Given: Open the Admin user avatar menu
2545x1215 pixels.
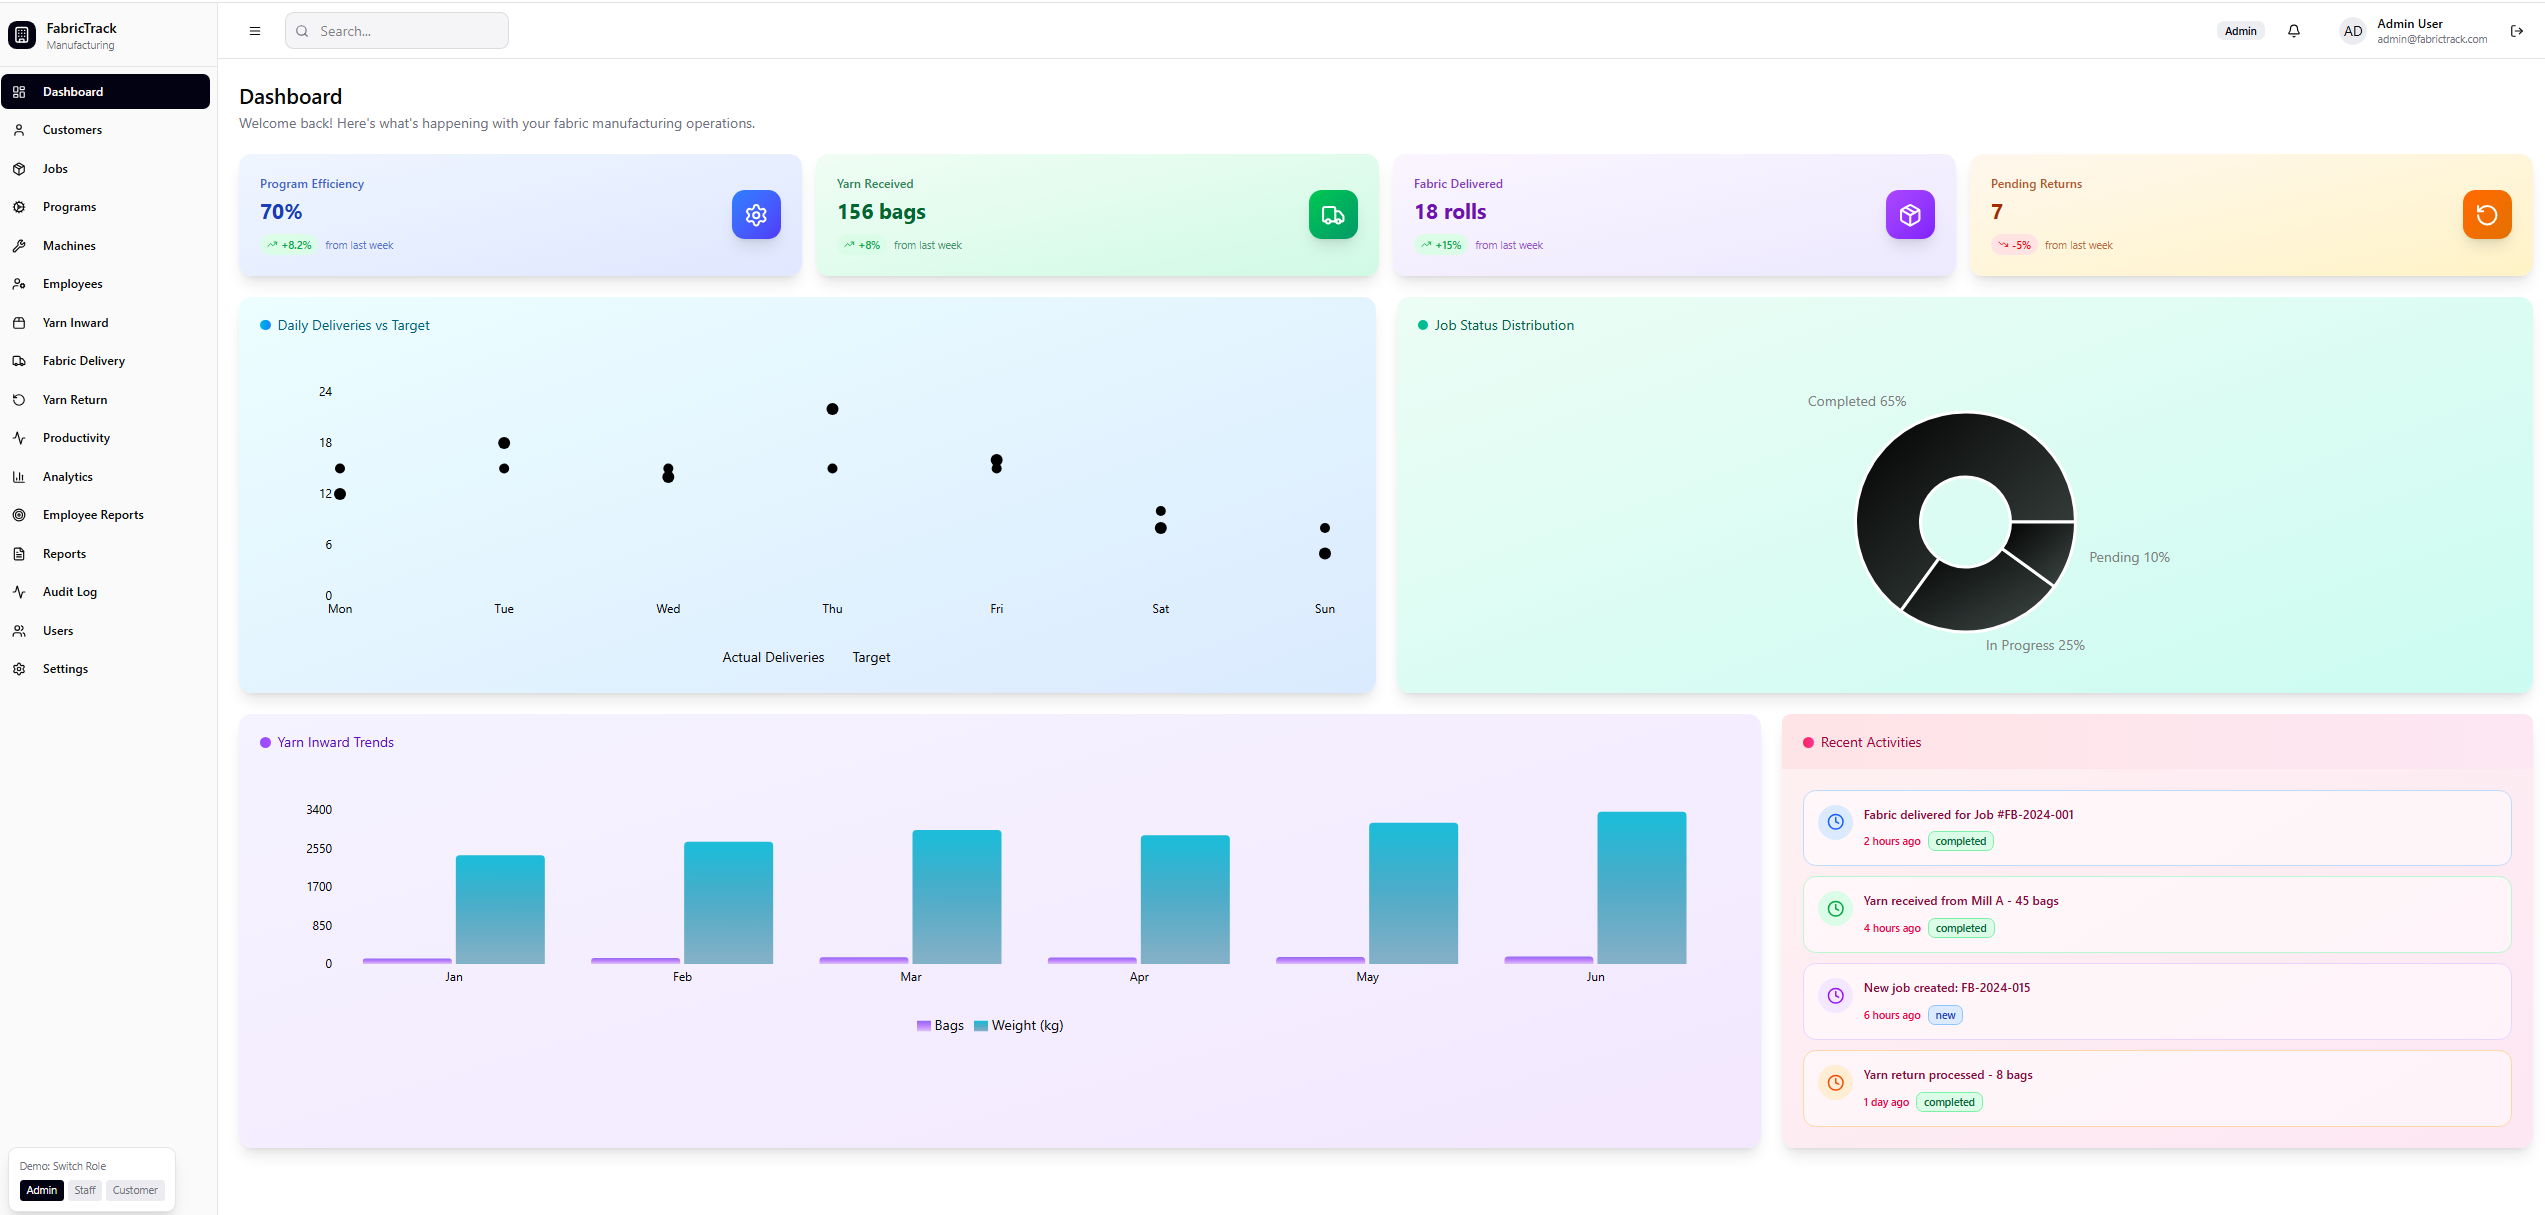Looking at the screenshot, I should [x=2352, y=31].
